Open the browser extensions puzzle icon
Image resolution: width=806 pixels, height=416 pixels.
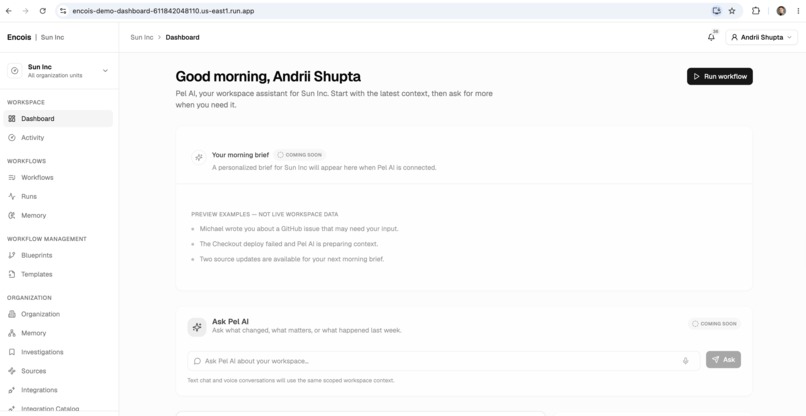click(756, 11)
